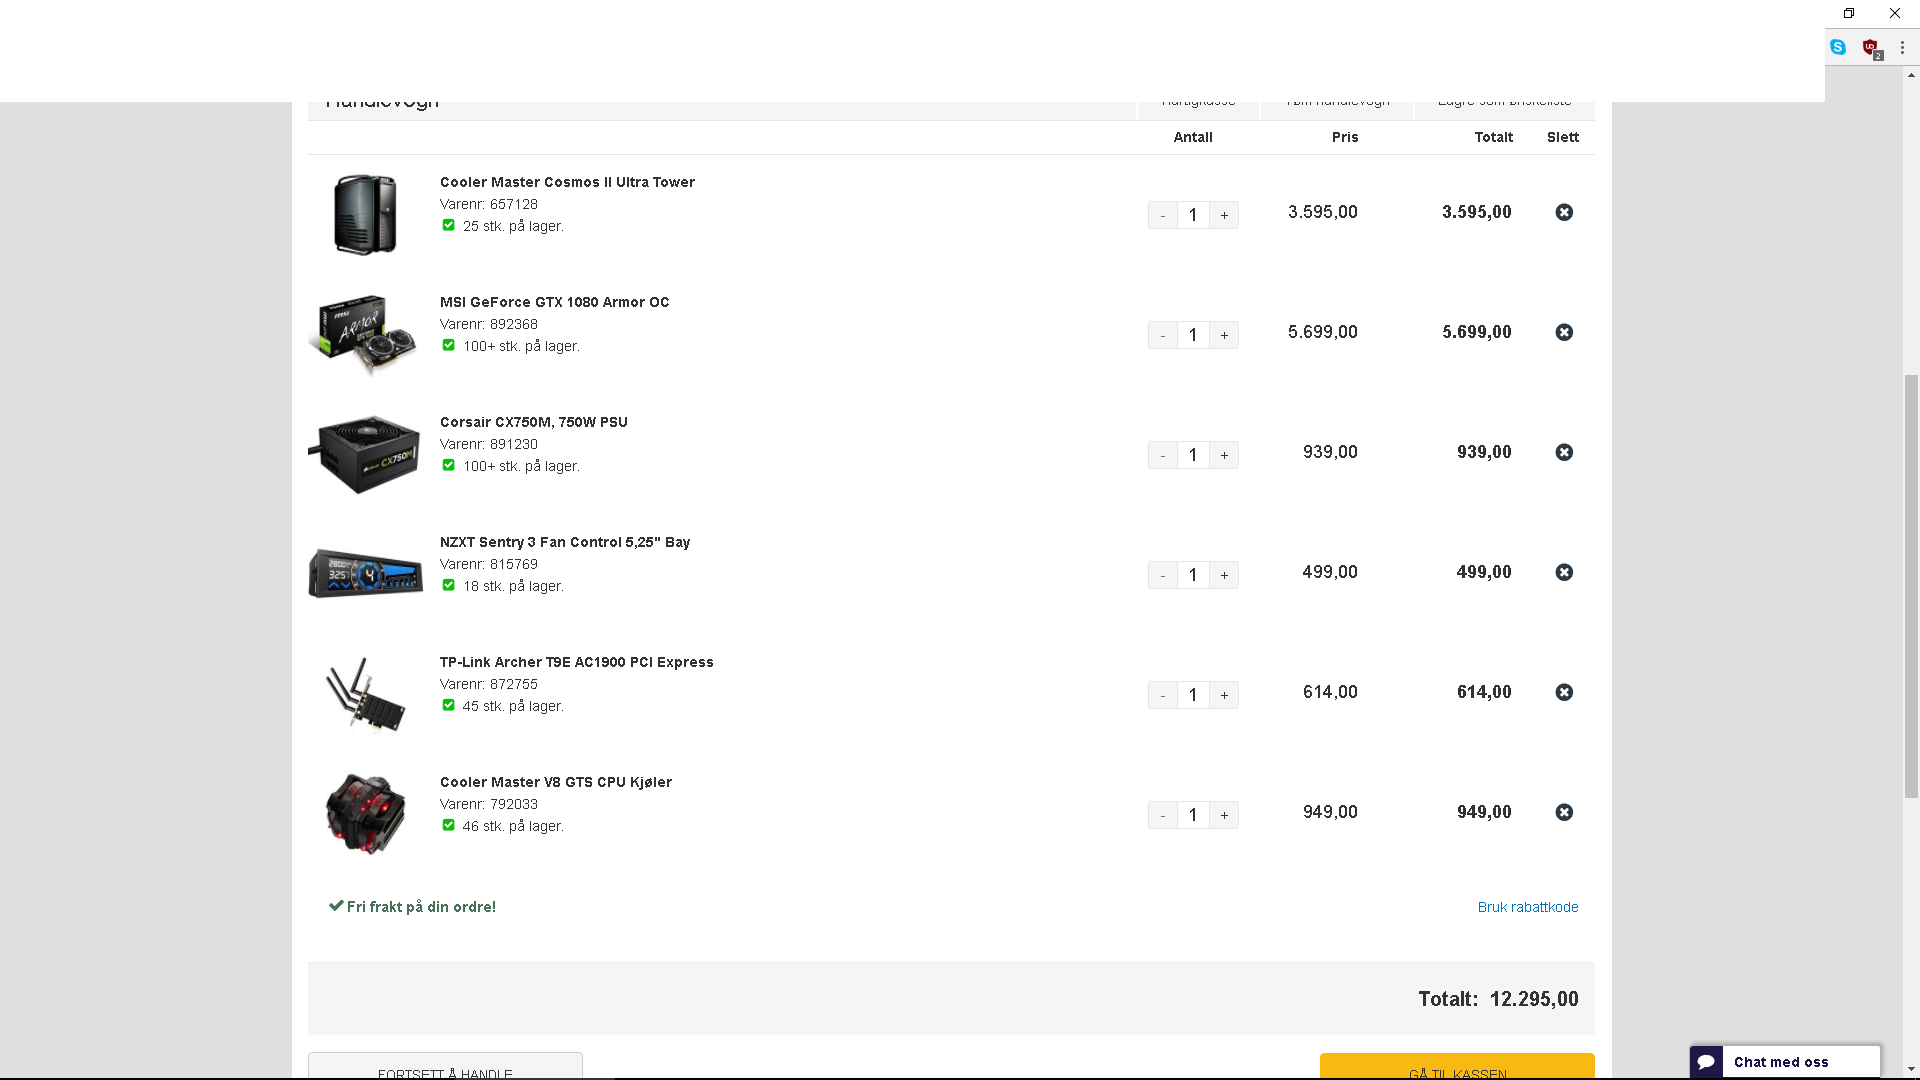The image size is (1920, 1080).
Task: Click the page vertical scrollbar thumb
Action: pyautogui.click(x=1911, y=586)
